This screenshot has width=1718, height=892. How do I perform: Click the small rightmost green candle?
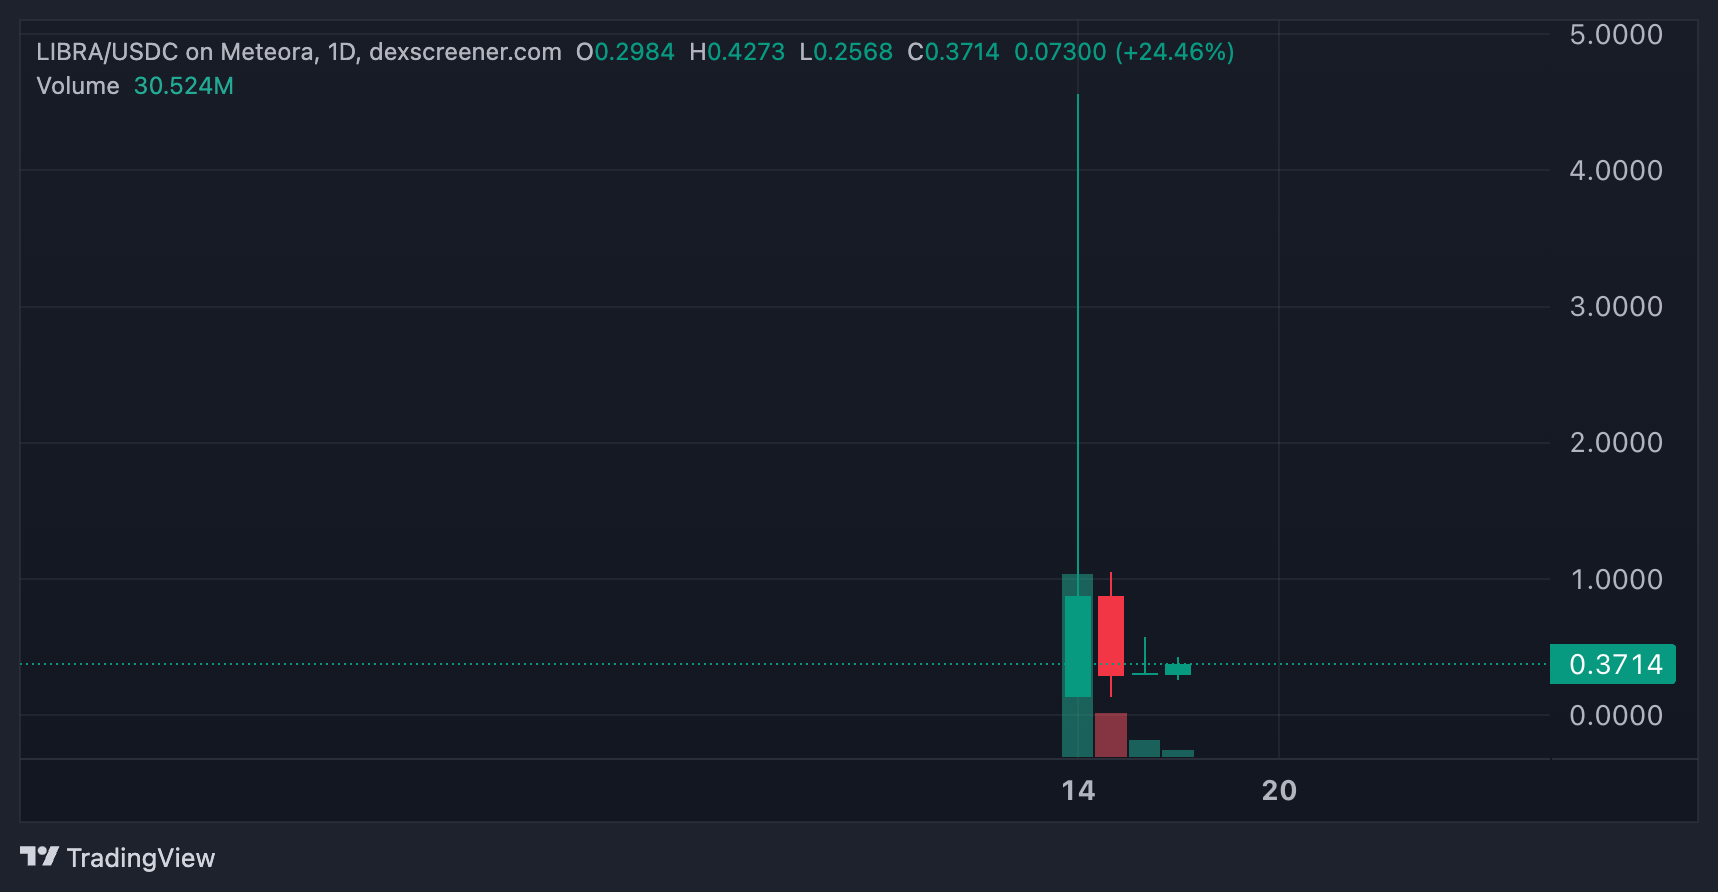point(1178,669)
